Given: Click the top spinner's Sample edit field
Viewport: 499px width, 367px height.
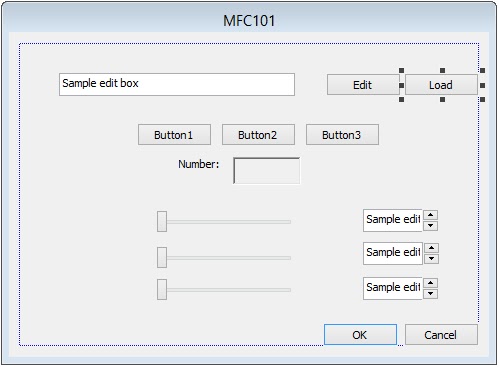Looking at the screenshot, I should click(x=393, y=220).
